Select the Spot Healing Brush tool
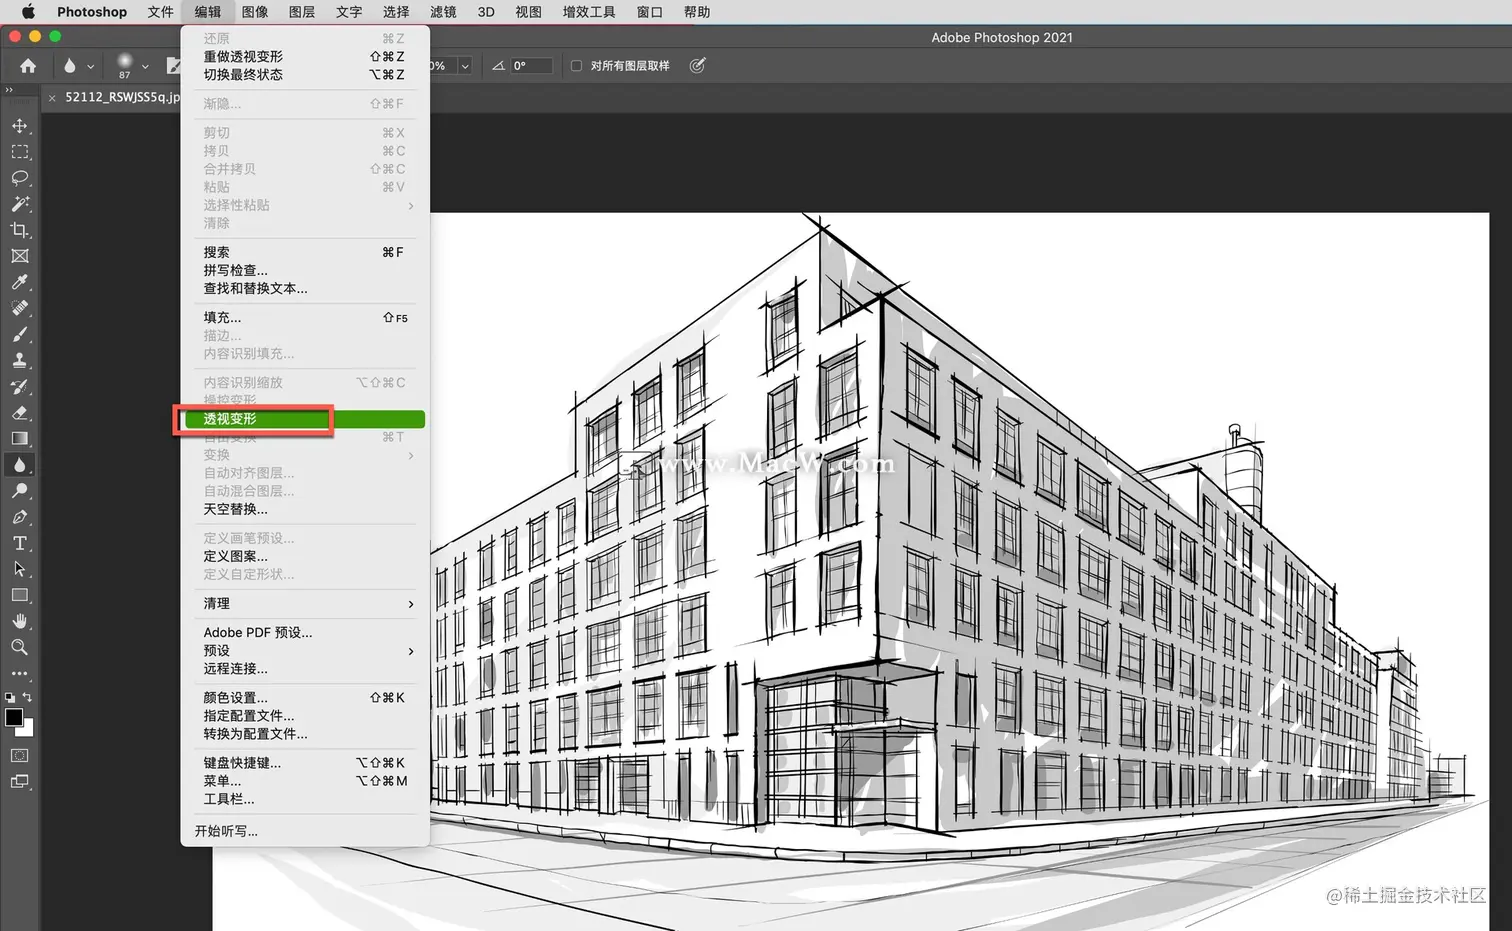 [x=20, y=308]
